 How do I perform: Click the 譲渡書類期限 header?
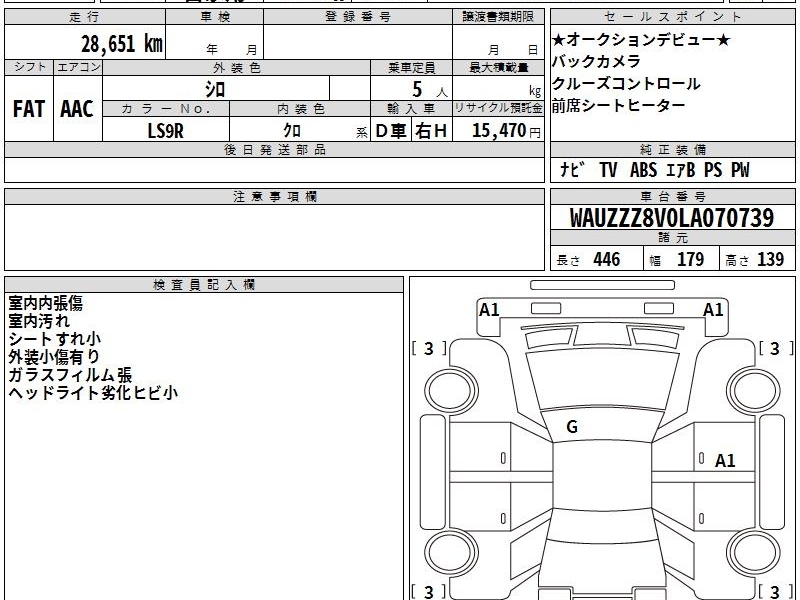pos(498,17)
